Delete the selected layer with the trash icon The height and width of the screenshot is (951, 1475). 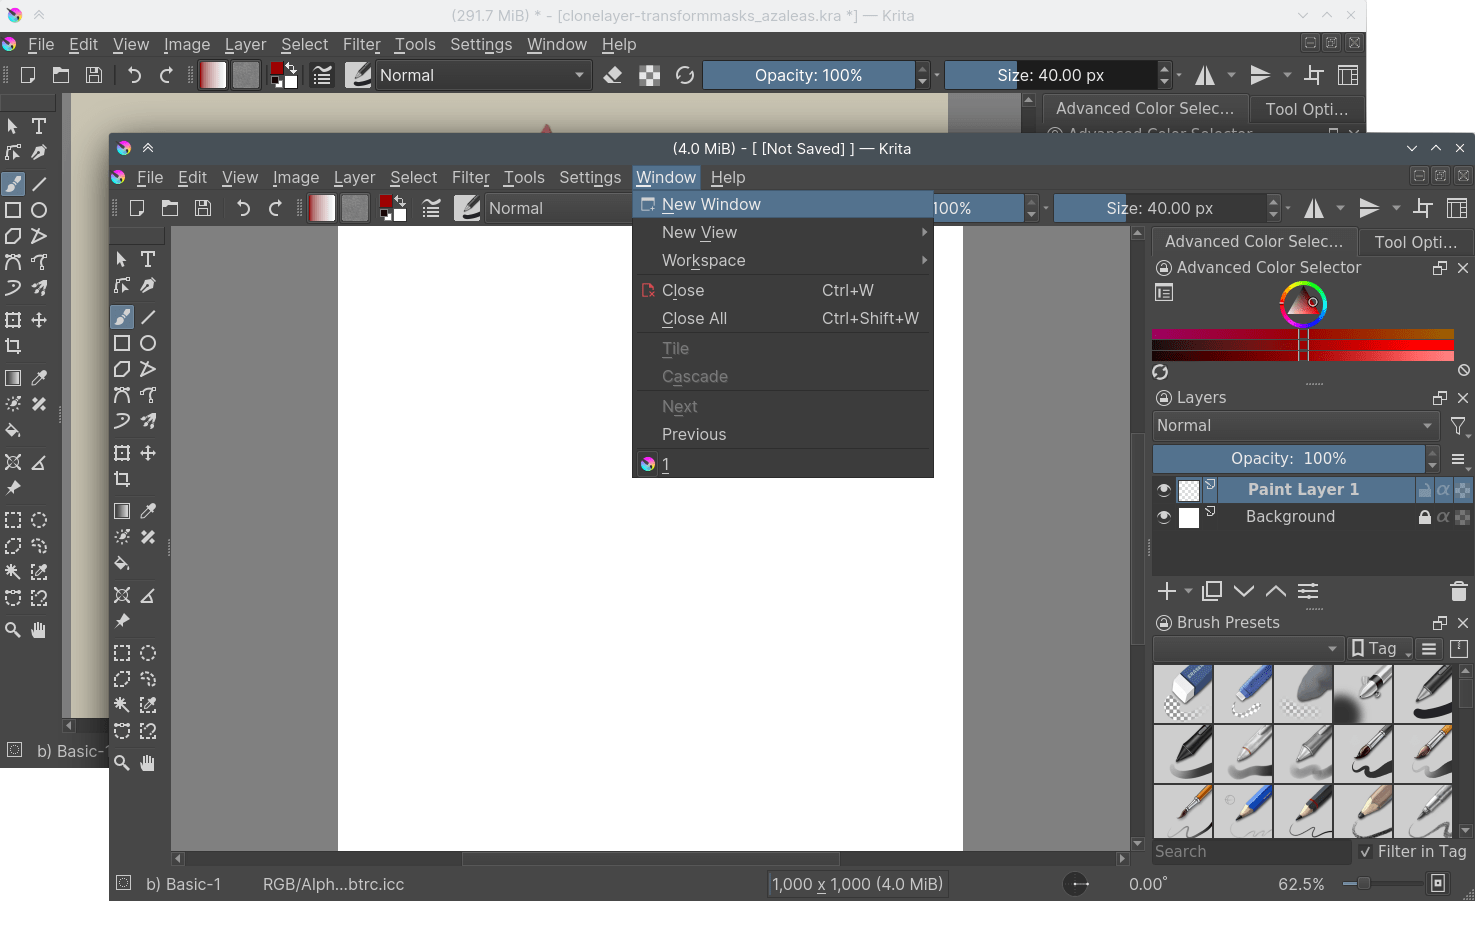coord(1458,591)
